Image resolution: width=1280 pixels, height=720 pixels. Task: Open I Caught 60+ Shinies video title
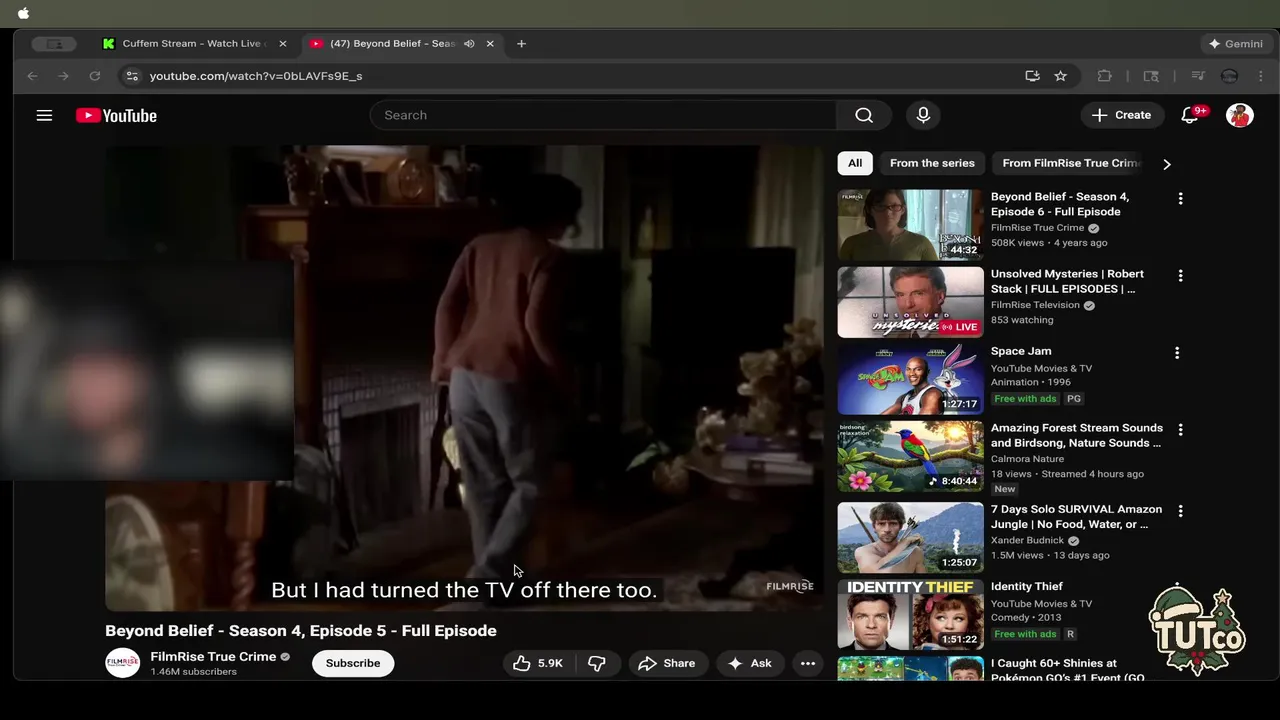pos(1068,670)
